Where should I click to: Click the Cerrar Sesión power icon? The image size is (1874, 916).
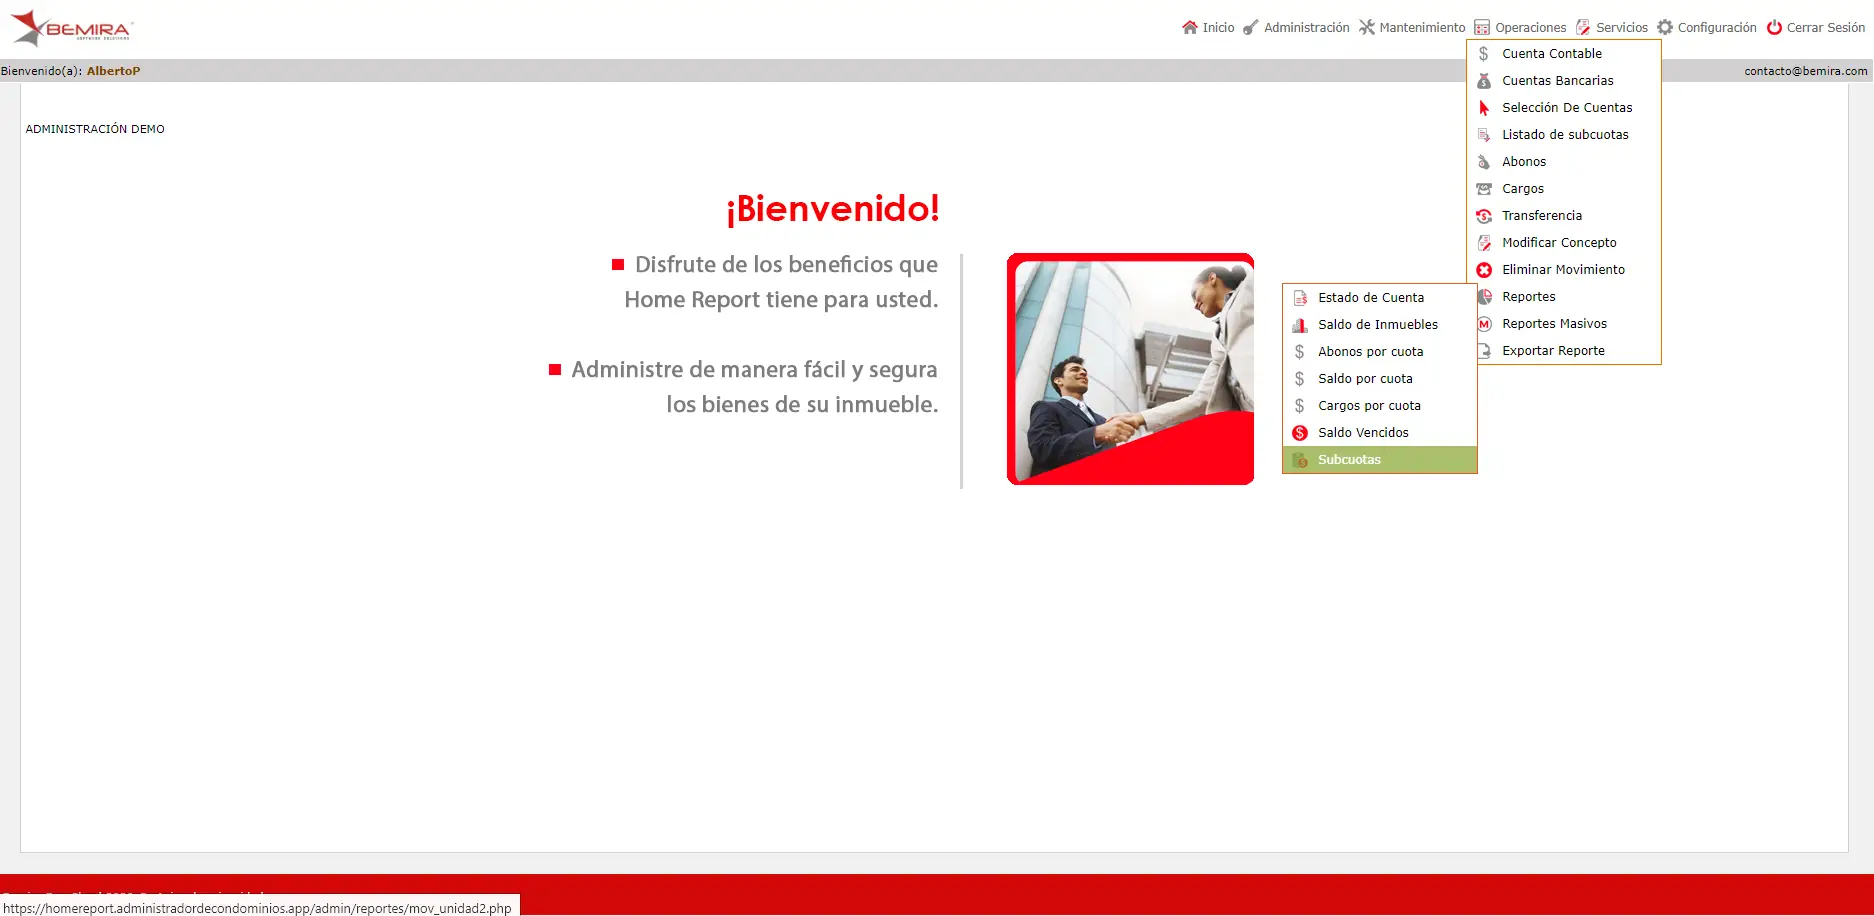coord(1774,28)
